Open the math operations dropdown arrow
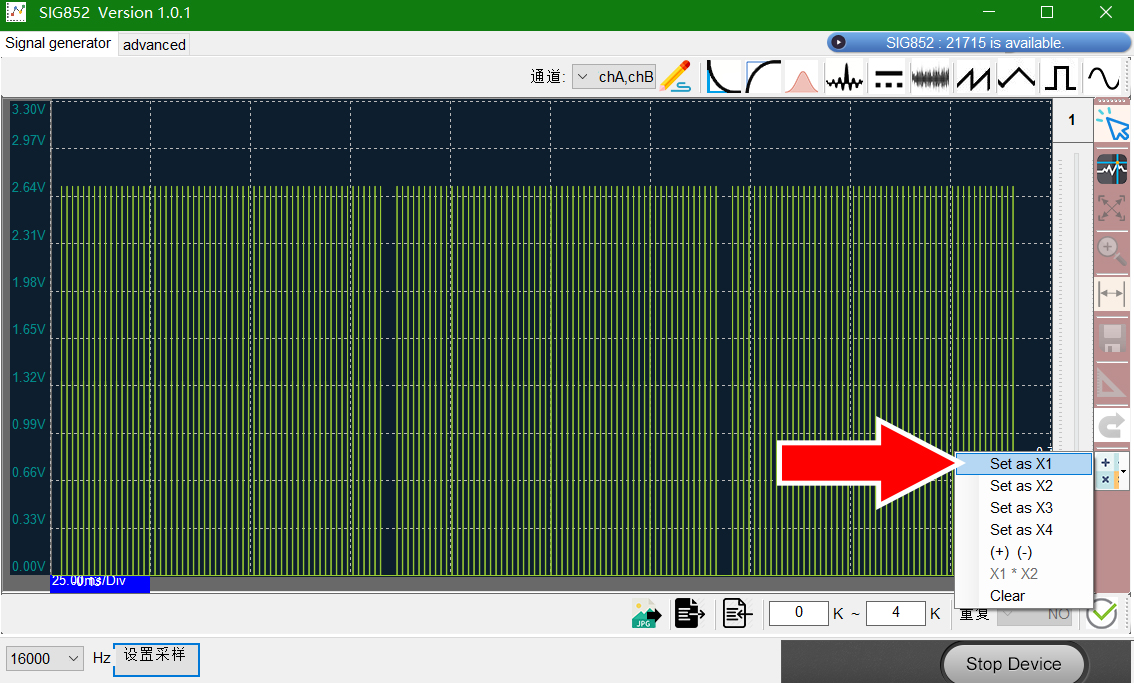 [1123, 471]
